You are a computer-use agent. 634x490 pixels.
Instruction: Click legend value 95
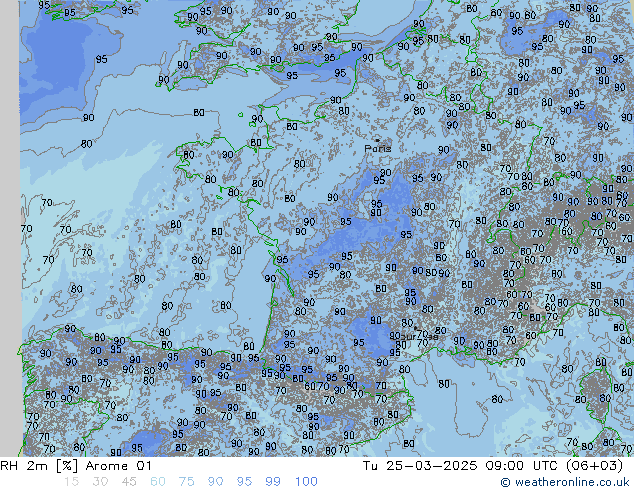244,482
